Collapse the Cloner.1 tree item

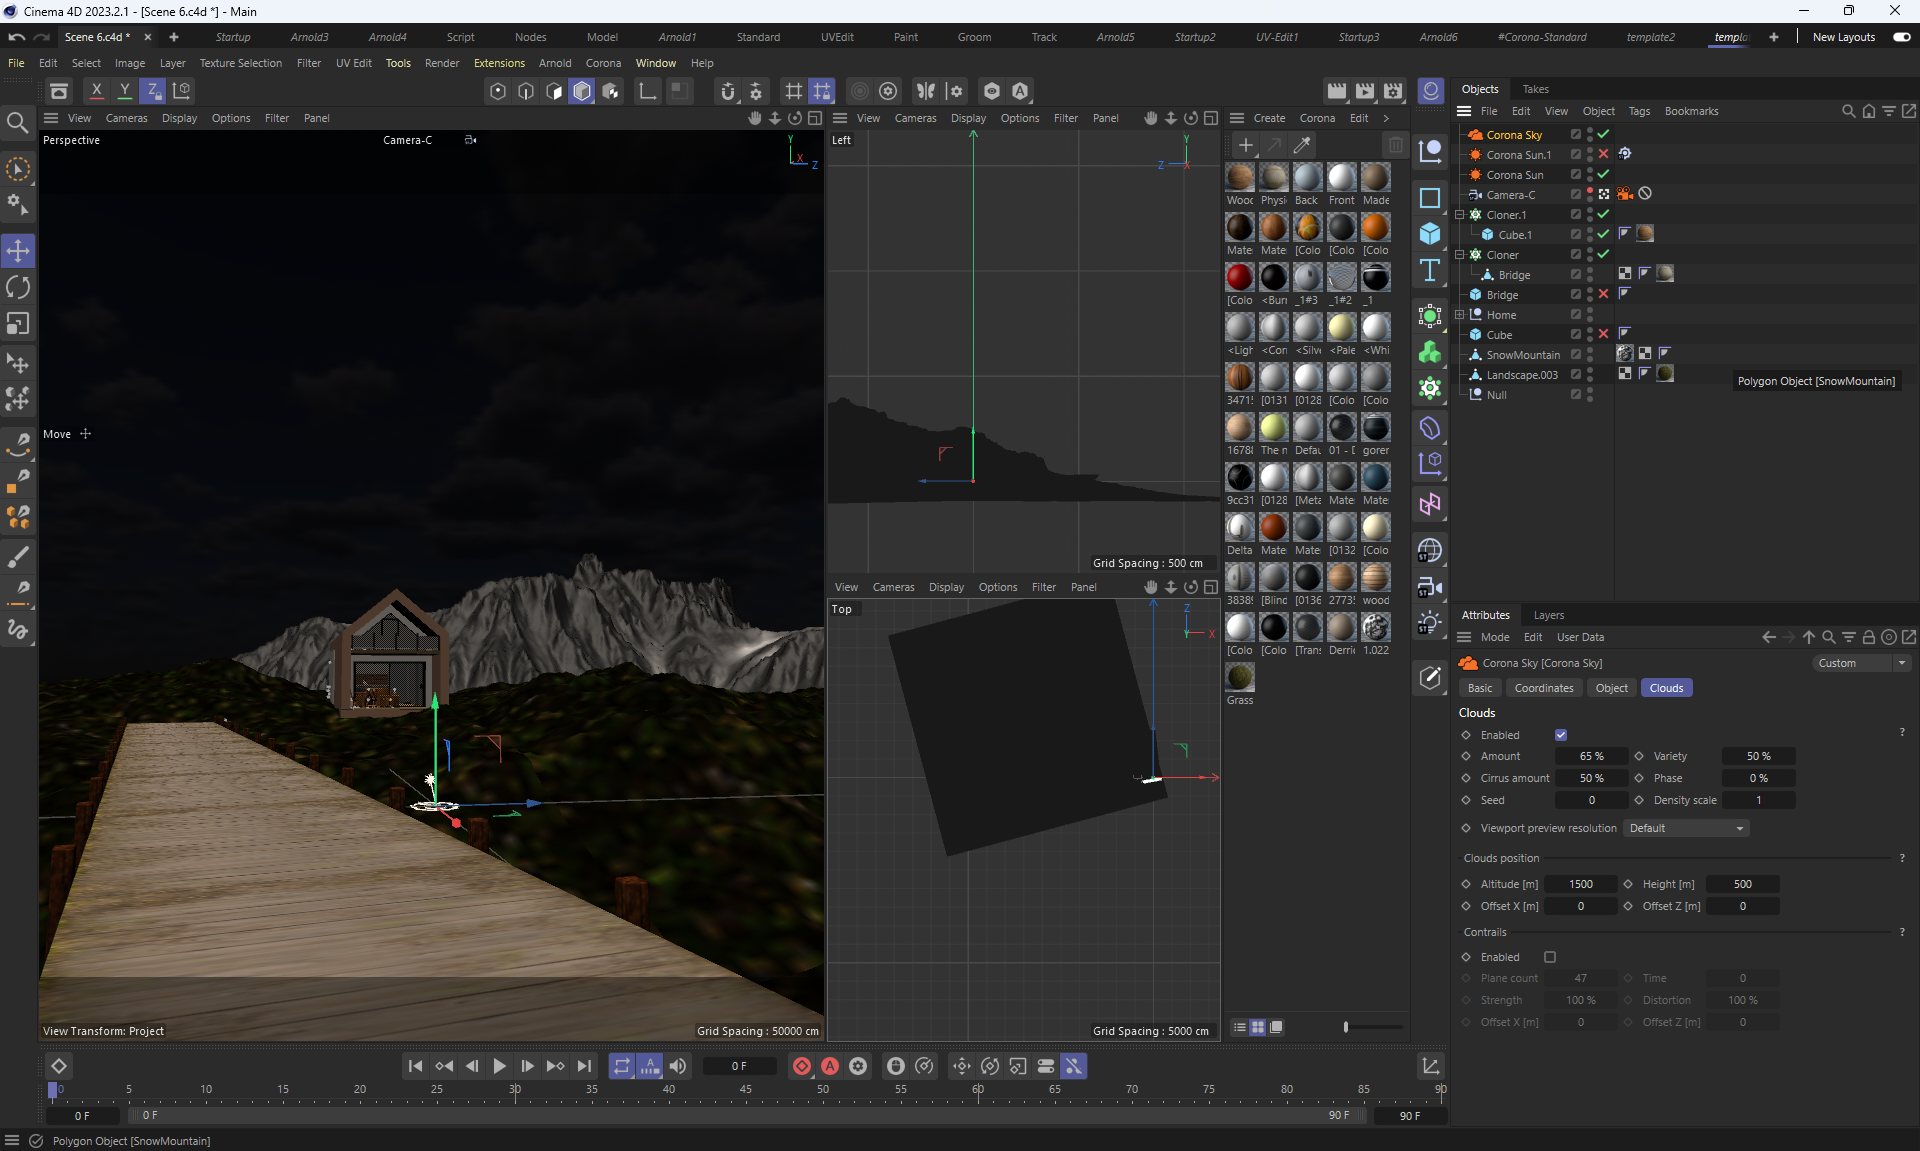coord(1460,214)
